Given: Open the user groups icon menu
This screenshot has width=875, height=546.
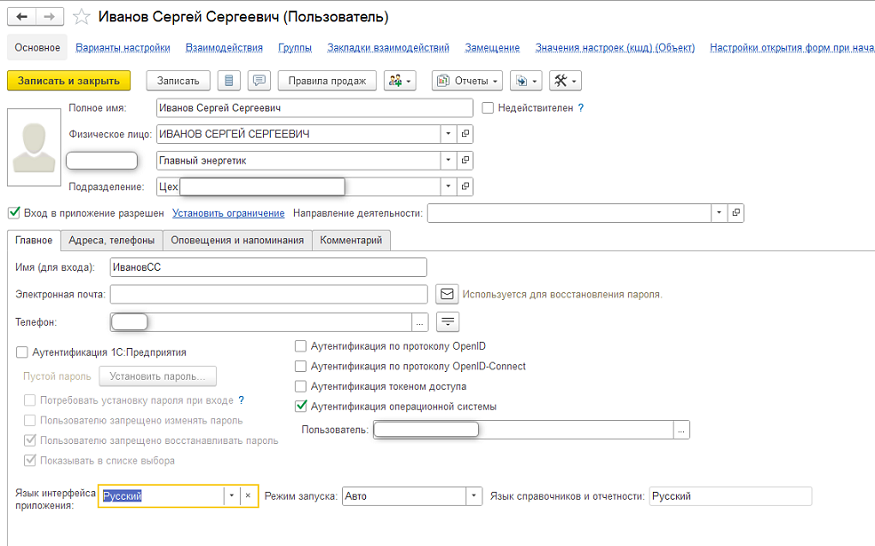Looking at the screenshot, I should [x=399, y=80].
